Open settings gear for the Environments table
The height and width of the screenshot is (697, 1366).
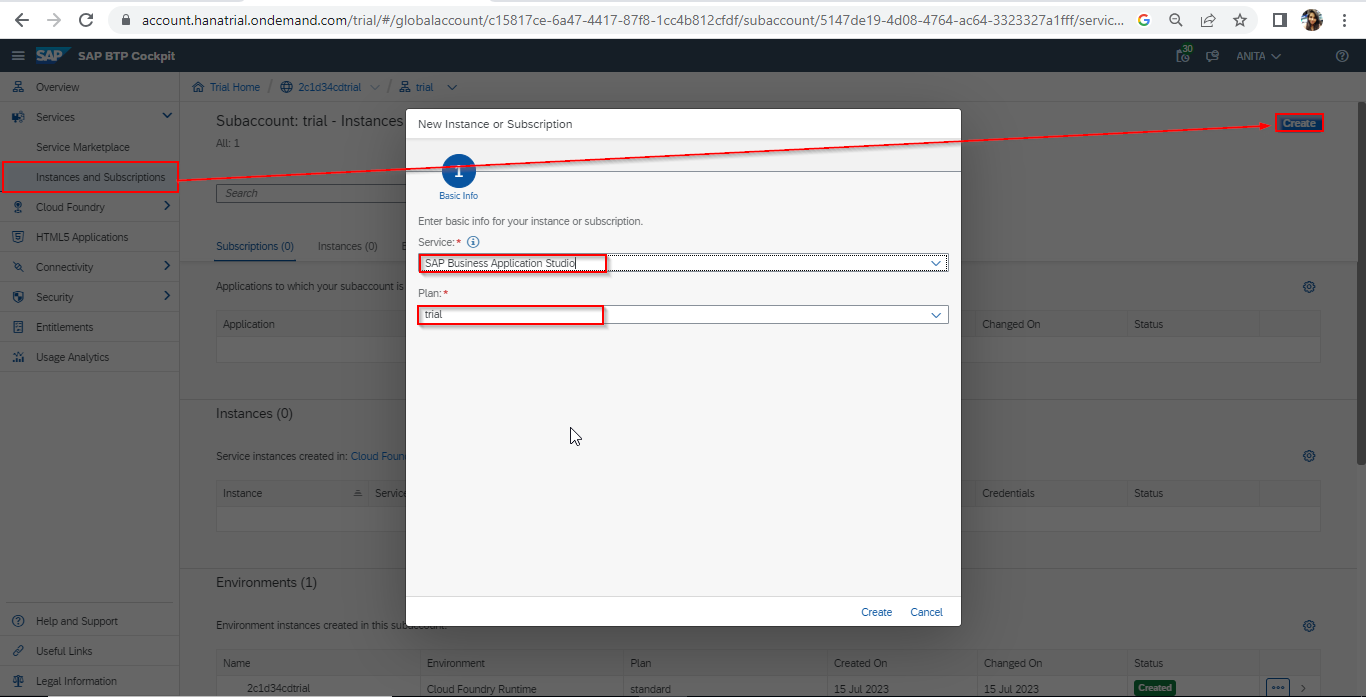(x=1308, y=626)
